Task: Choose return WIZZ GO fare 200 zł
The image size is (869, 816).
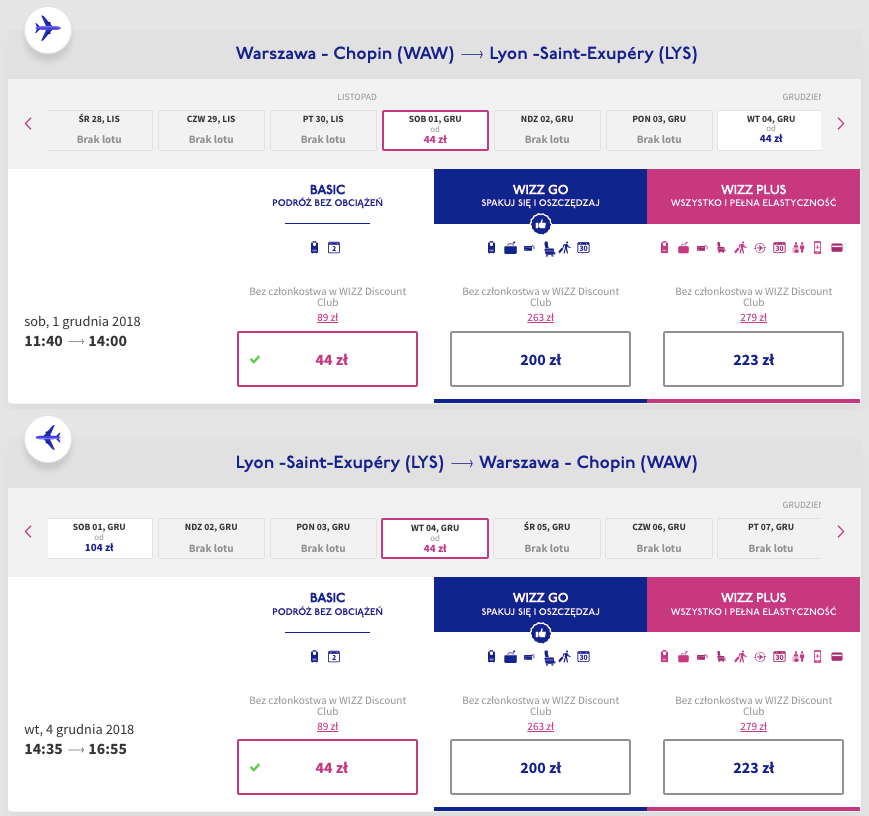Action: tap(540, 767)
